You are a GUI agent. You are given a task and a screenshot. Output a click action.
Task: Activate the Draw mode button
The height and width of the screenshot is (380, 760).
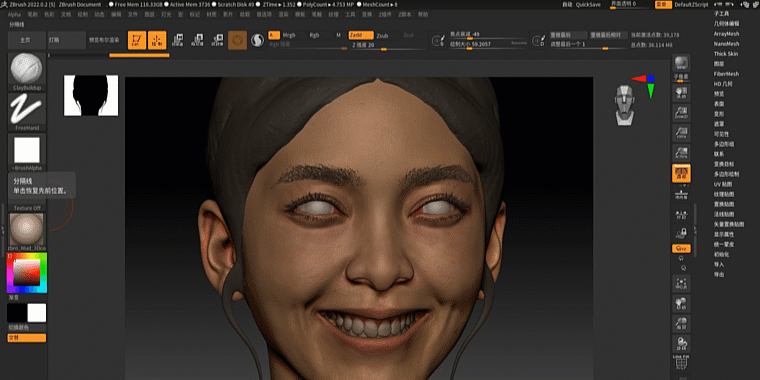tap(157, 40)
